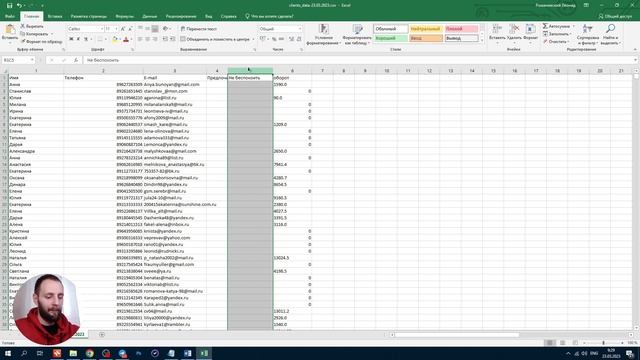This screenshot has width=640, height=360.
Task: Toggle underline formatting
Action: [x=86, y=39]
